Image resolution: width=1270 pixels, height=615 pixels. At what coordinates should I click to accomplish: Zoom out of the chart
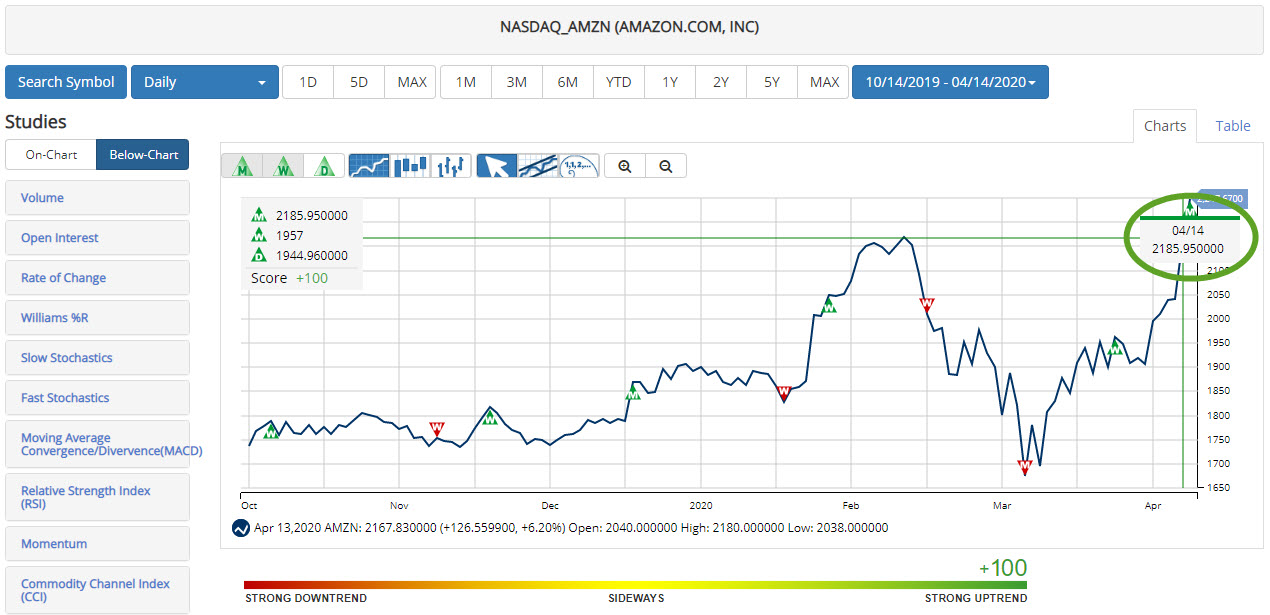[666, 167]
